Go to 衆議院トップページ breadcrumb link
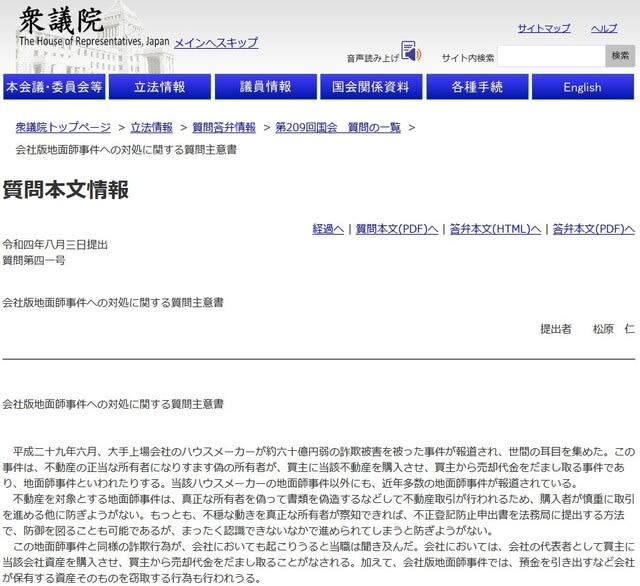640x586 pixels. pos(63,127)
